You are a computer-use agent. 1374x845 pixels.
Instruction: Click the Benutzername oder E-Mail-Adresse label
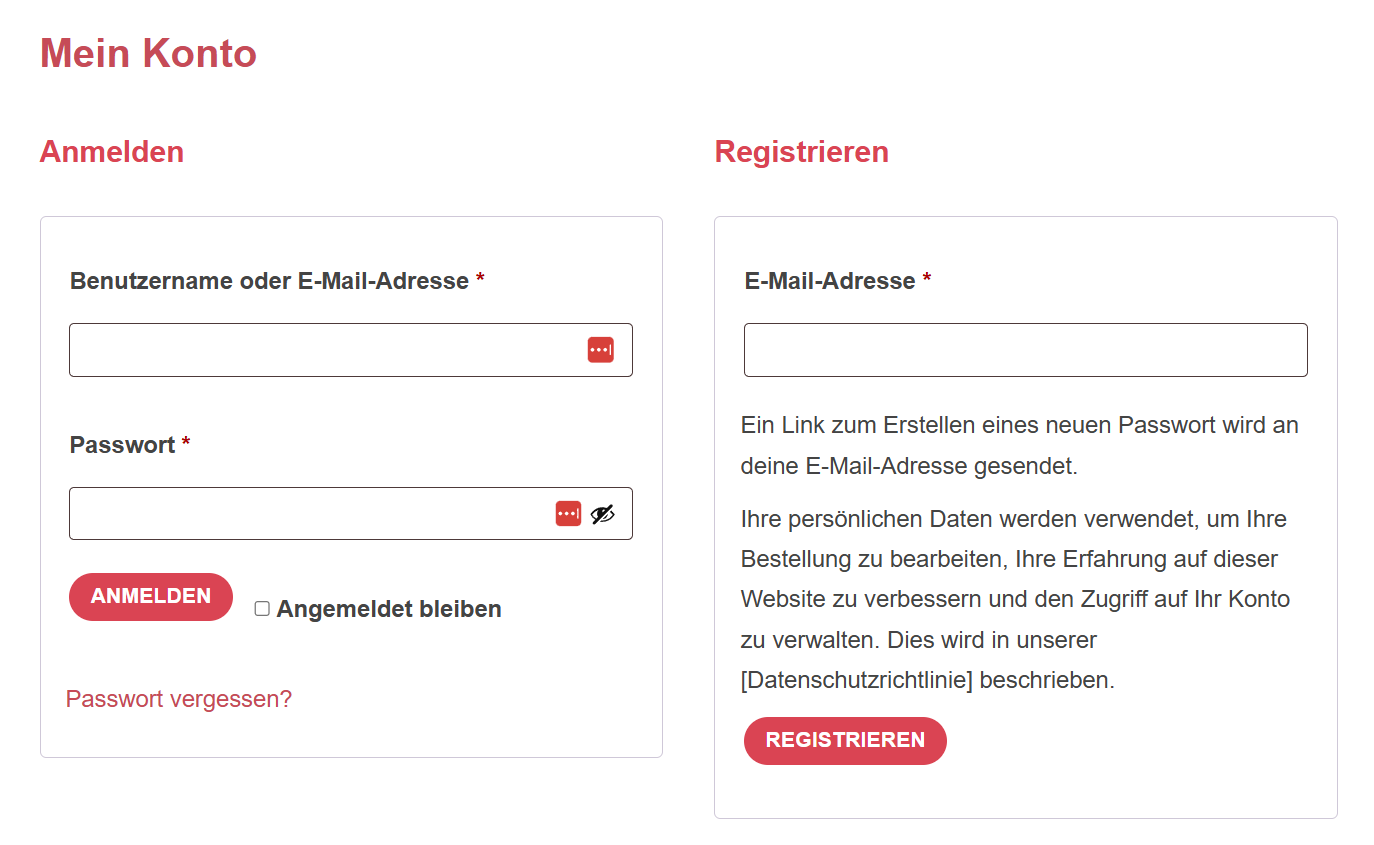269,281
